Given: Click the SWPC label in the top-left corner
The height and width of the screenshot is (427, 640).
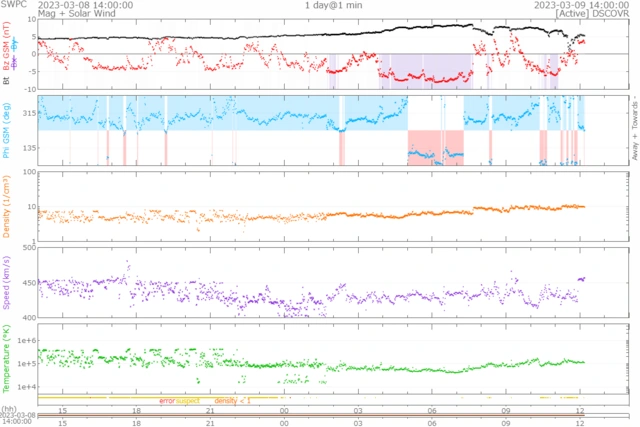Looking at the screenshot, I should tap(14, 5).
